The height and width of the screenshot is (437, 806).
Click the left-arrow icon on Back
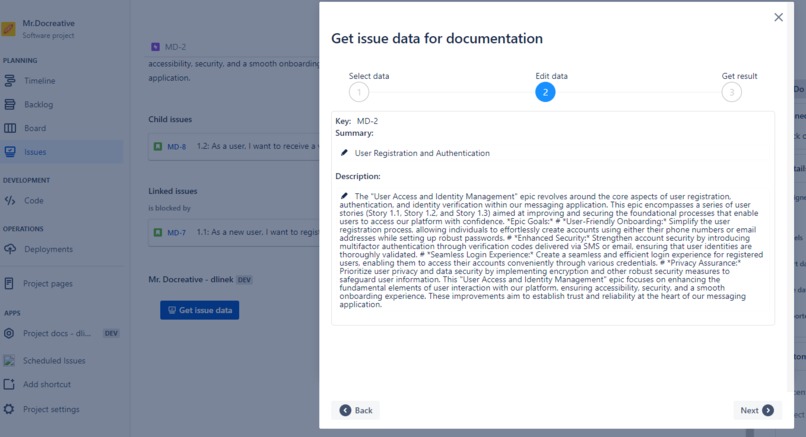tap(345, 410)
